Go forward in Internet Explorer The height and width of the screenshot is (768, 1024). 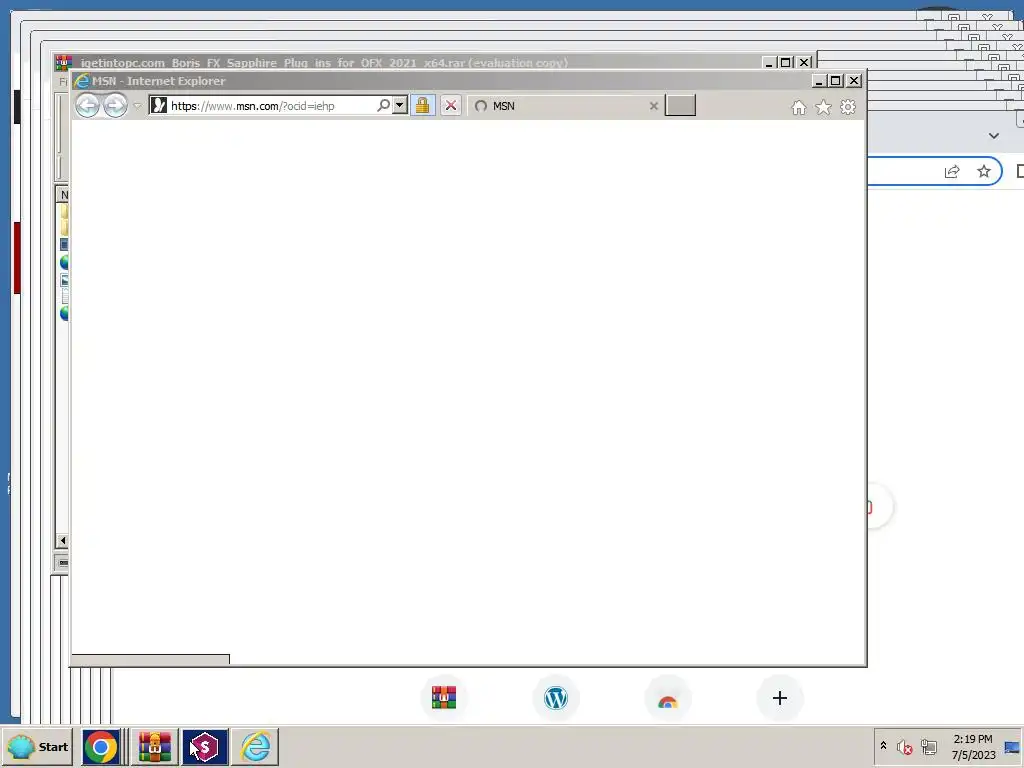(116, 105)
